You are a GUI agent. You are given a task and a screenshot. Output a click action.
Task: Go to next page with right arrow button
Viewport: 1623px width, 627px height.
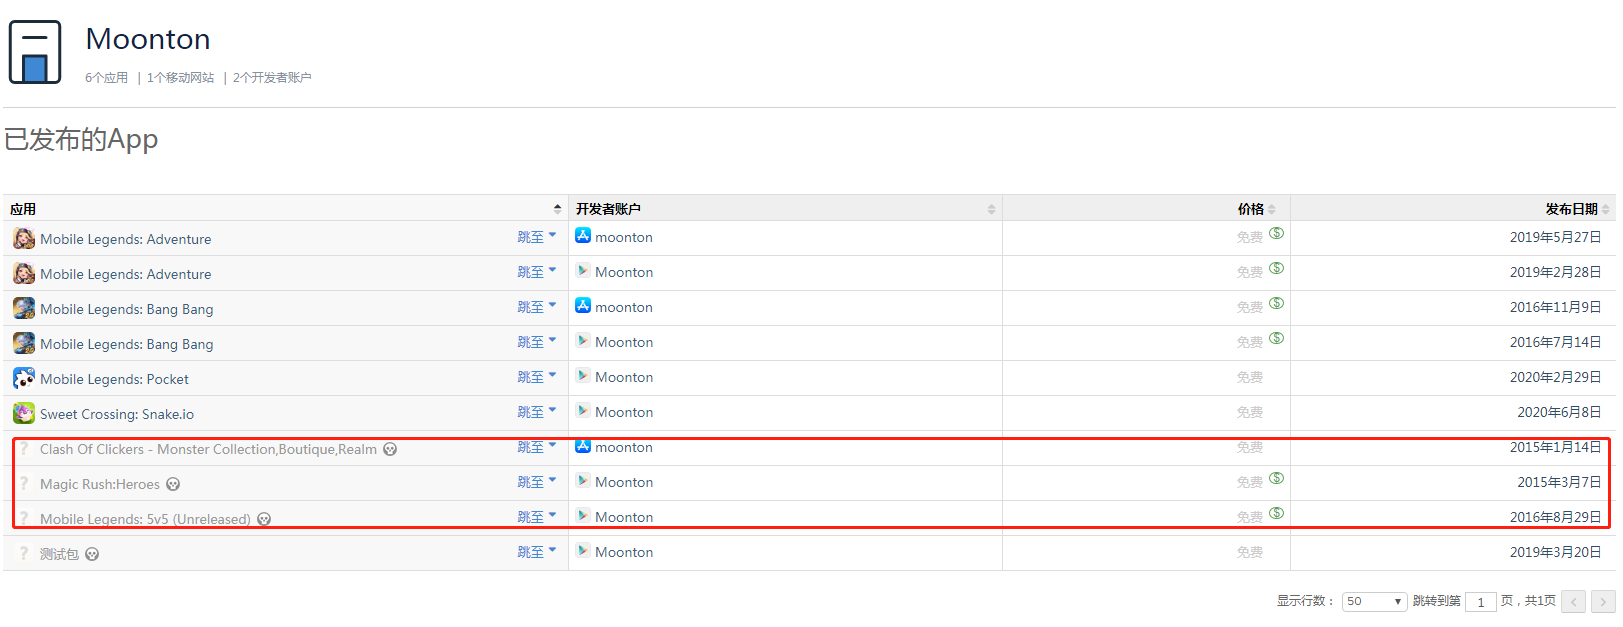(1603, 602)
